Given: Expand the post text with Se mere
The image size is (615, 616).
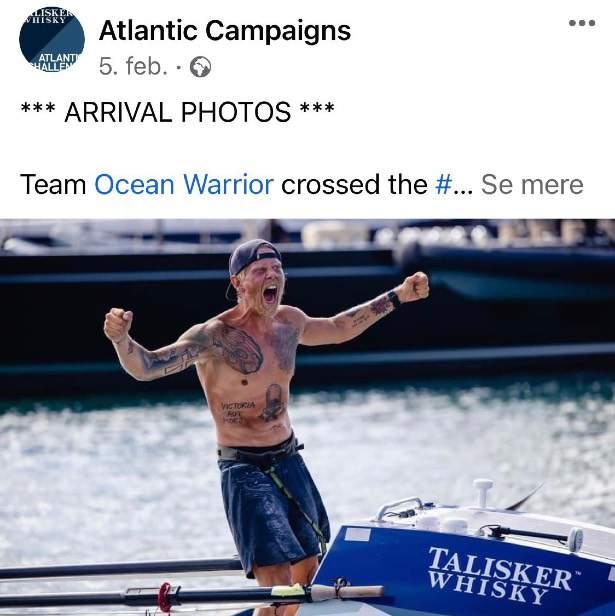Looking at the screenshot, I should [x=532, y=184].
